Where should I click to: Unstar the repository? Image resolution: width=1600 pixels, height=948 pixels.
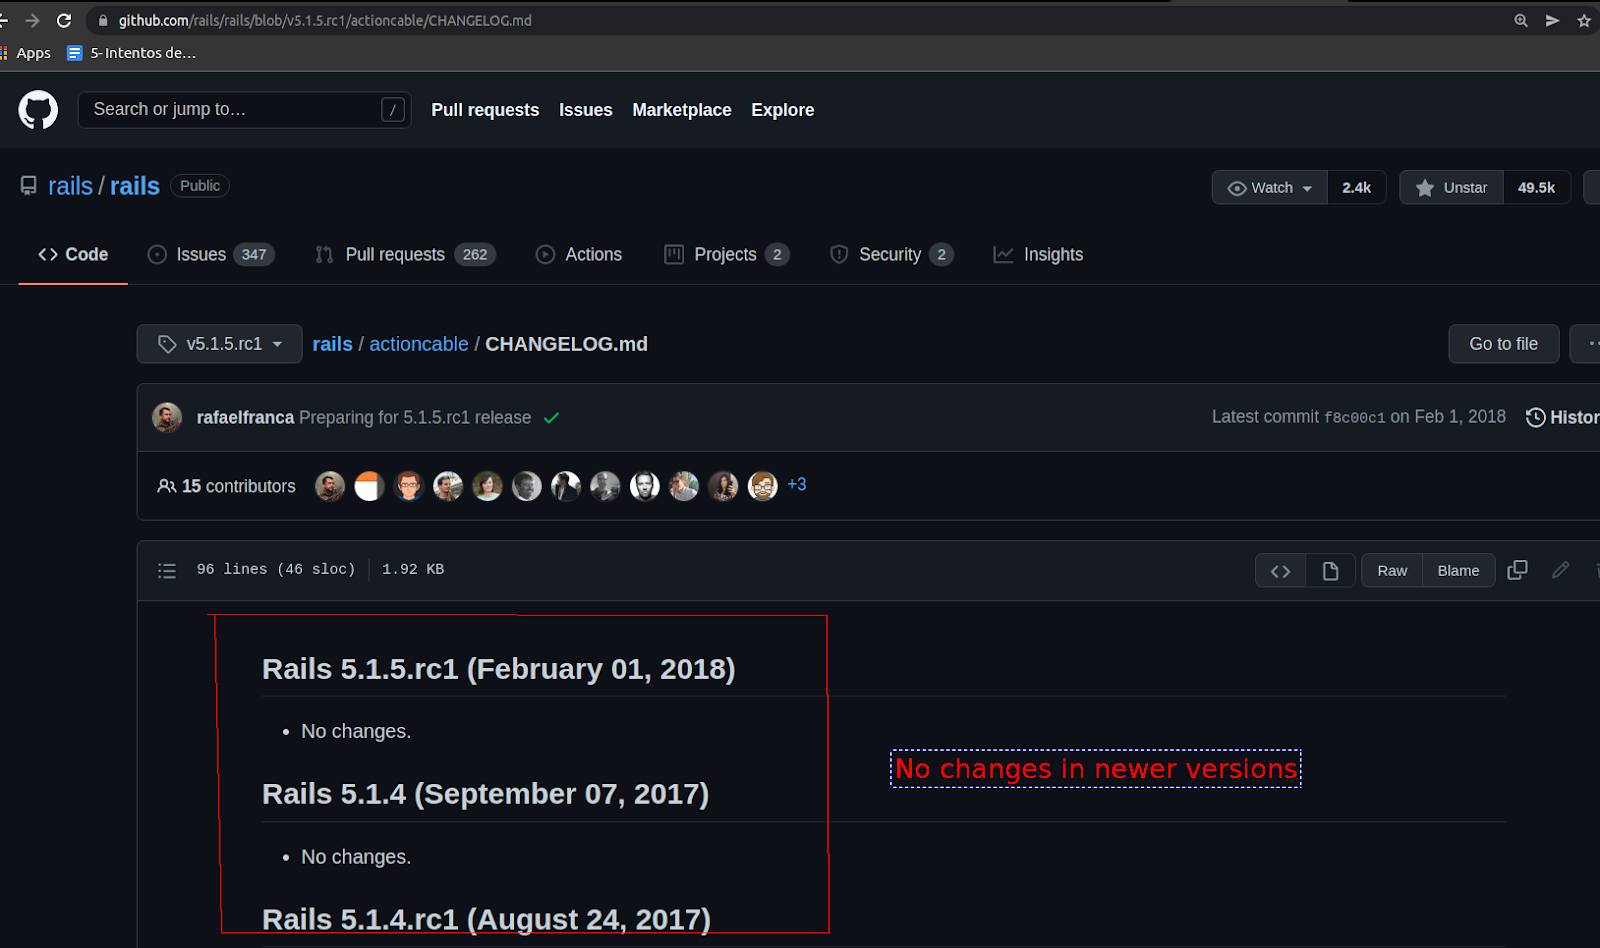(x=1451, y=188)
